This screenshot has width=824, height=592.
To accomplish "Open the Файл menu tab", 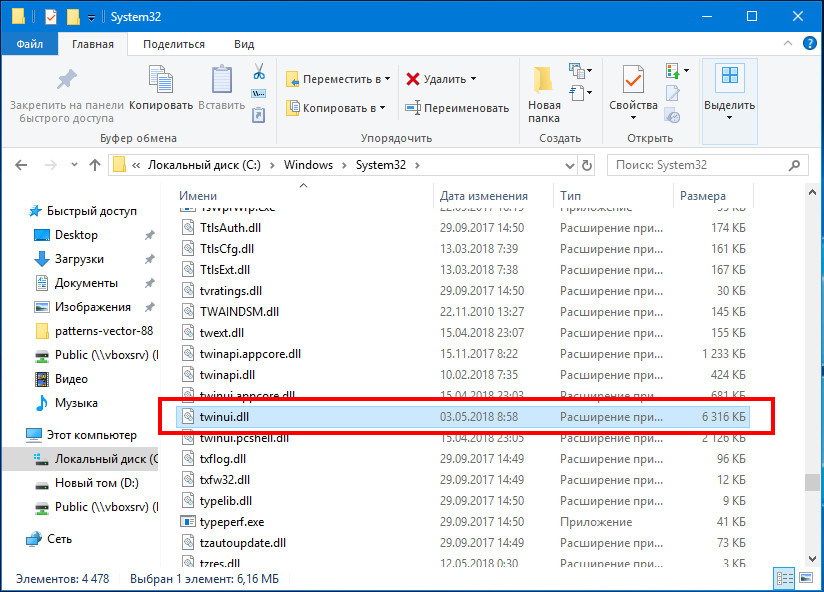I will 29,44.
